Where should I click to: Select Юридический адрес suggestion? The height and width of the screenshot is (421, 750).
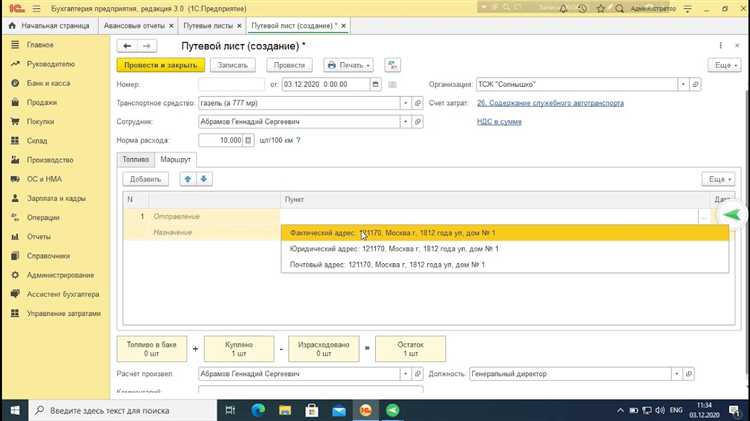pyautogui.click(x=505, y=249)
